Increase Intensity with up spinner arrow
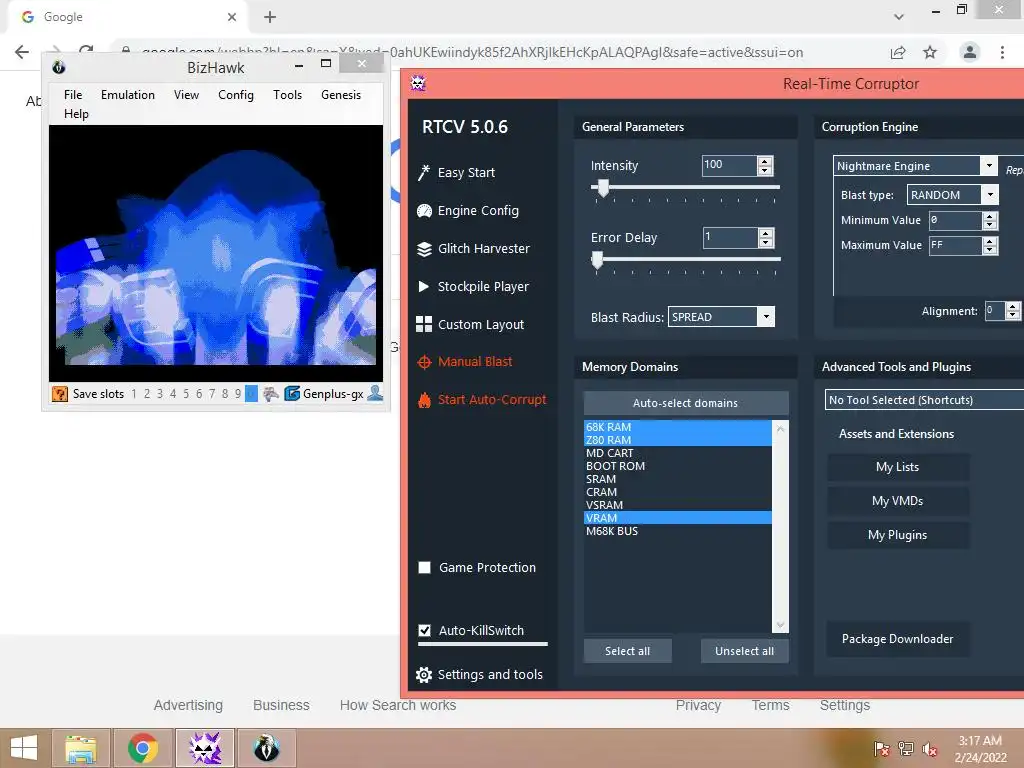Image resolution: width=1024 pixels, height=768 pixels. coord(765,161)
